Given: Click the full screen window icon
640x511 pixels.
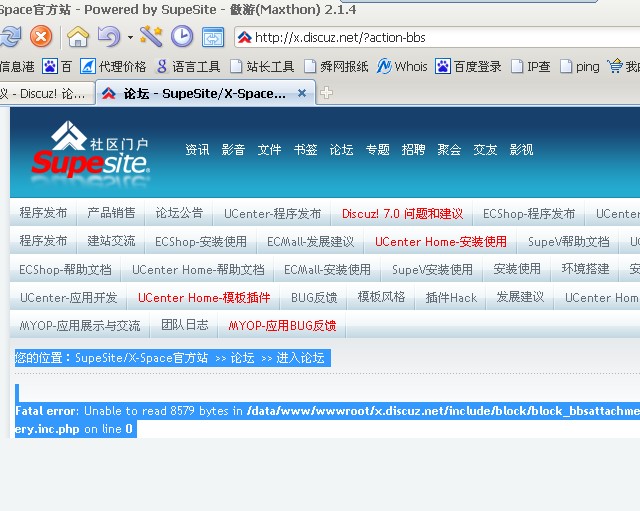Looking at the screenshot, I should coord(213,37).
